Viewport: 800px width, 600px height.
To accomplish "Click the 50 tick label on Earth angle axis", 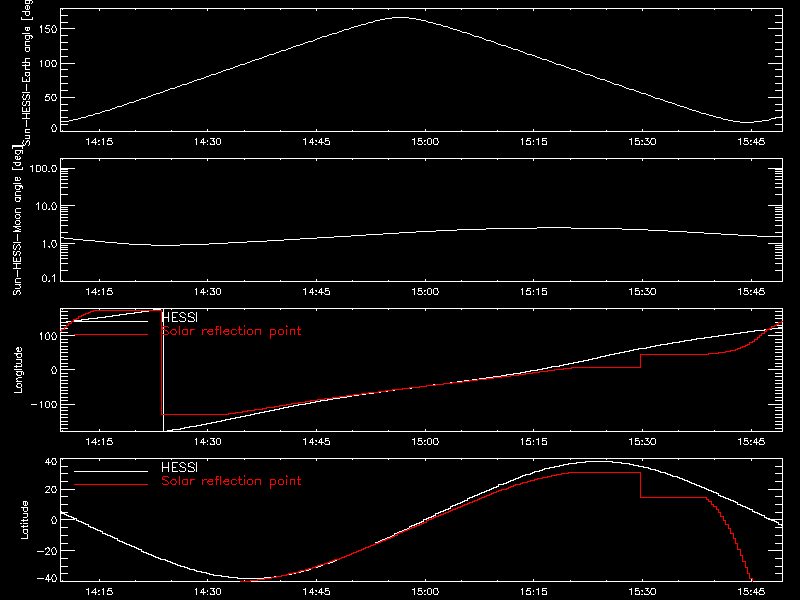I will click(51, 97).
